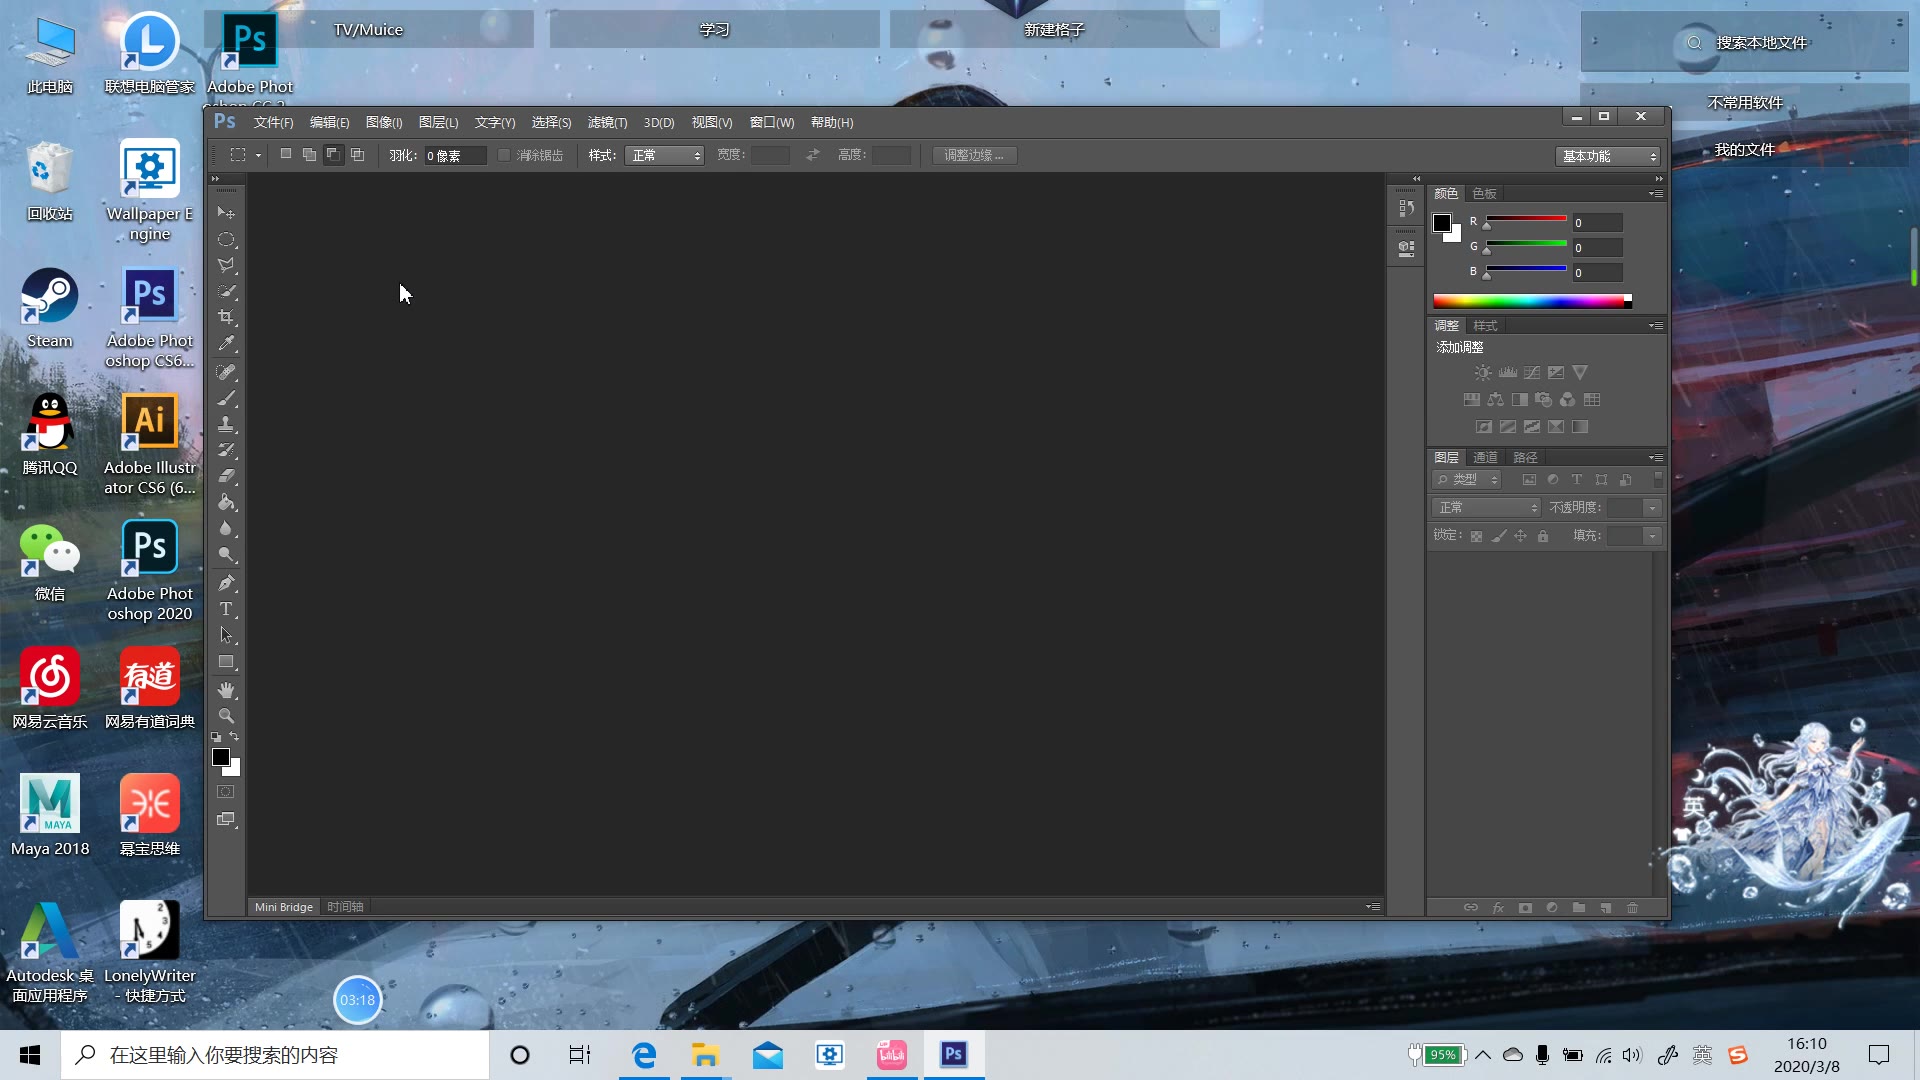The image size is (1920, 1080).
Task: Open the layer blend mode 正常 dropdown
Action: (1486, 508)
